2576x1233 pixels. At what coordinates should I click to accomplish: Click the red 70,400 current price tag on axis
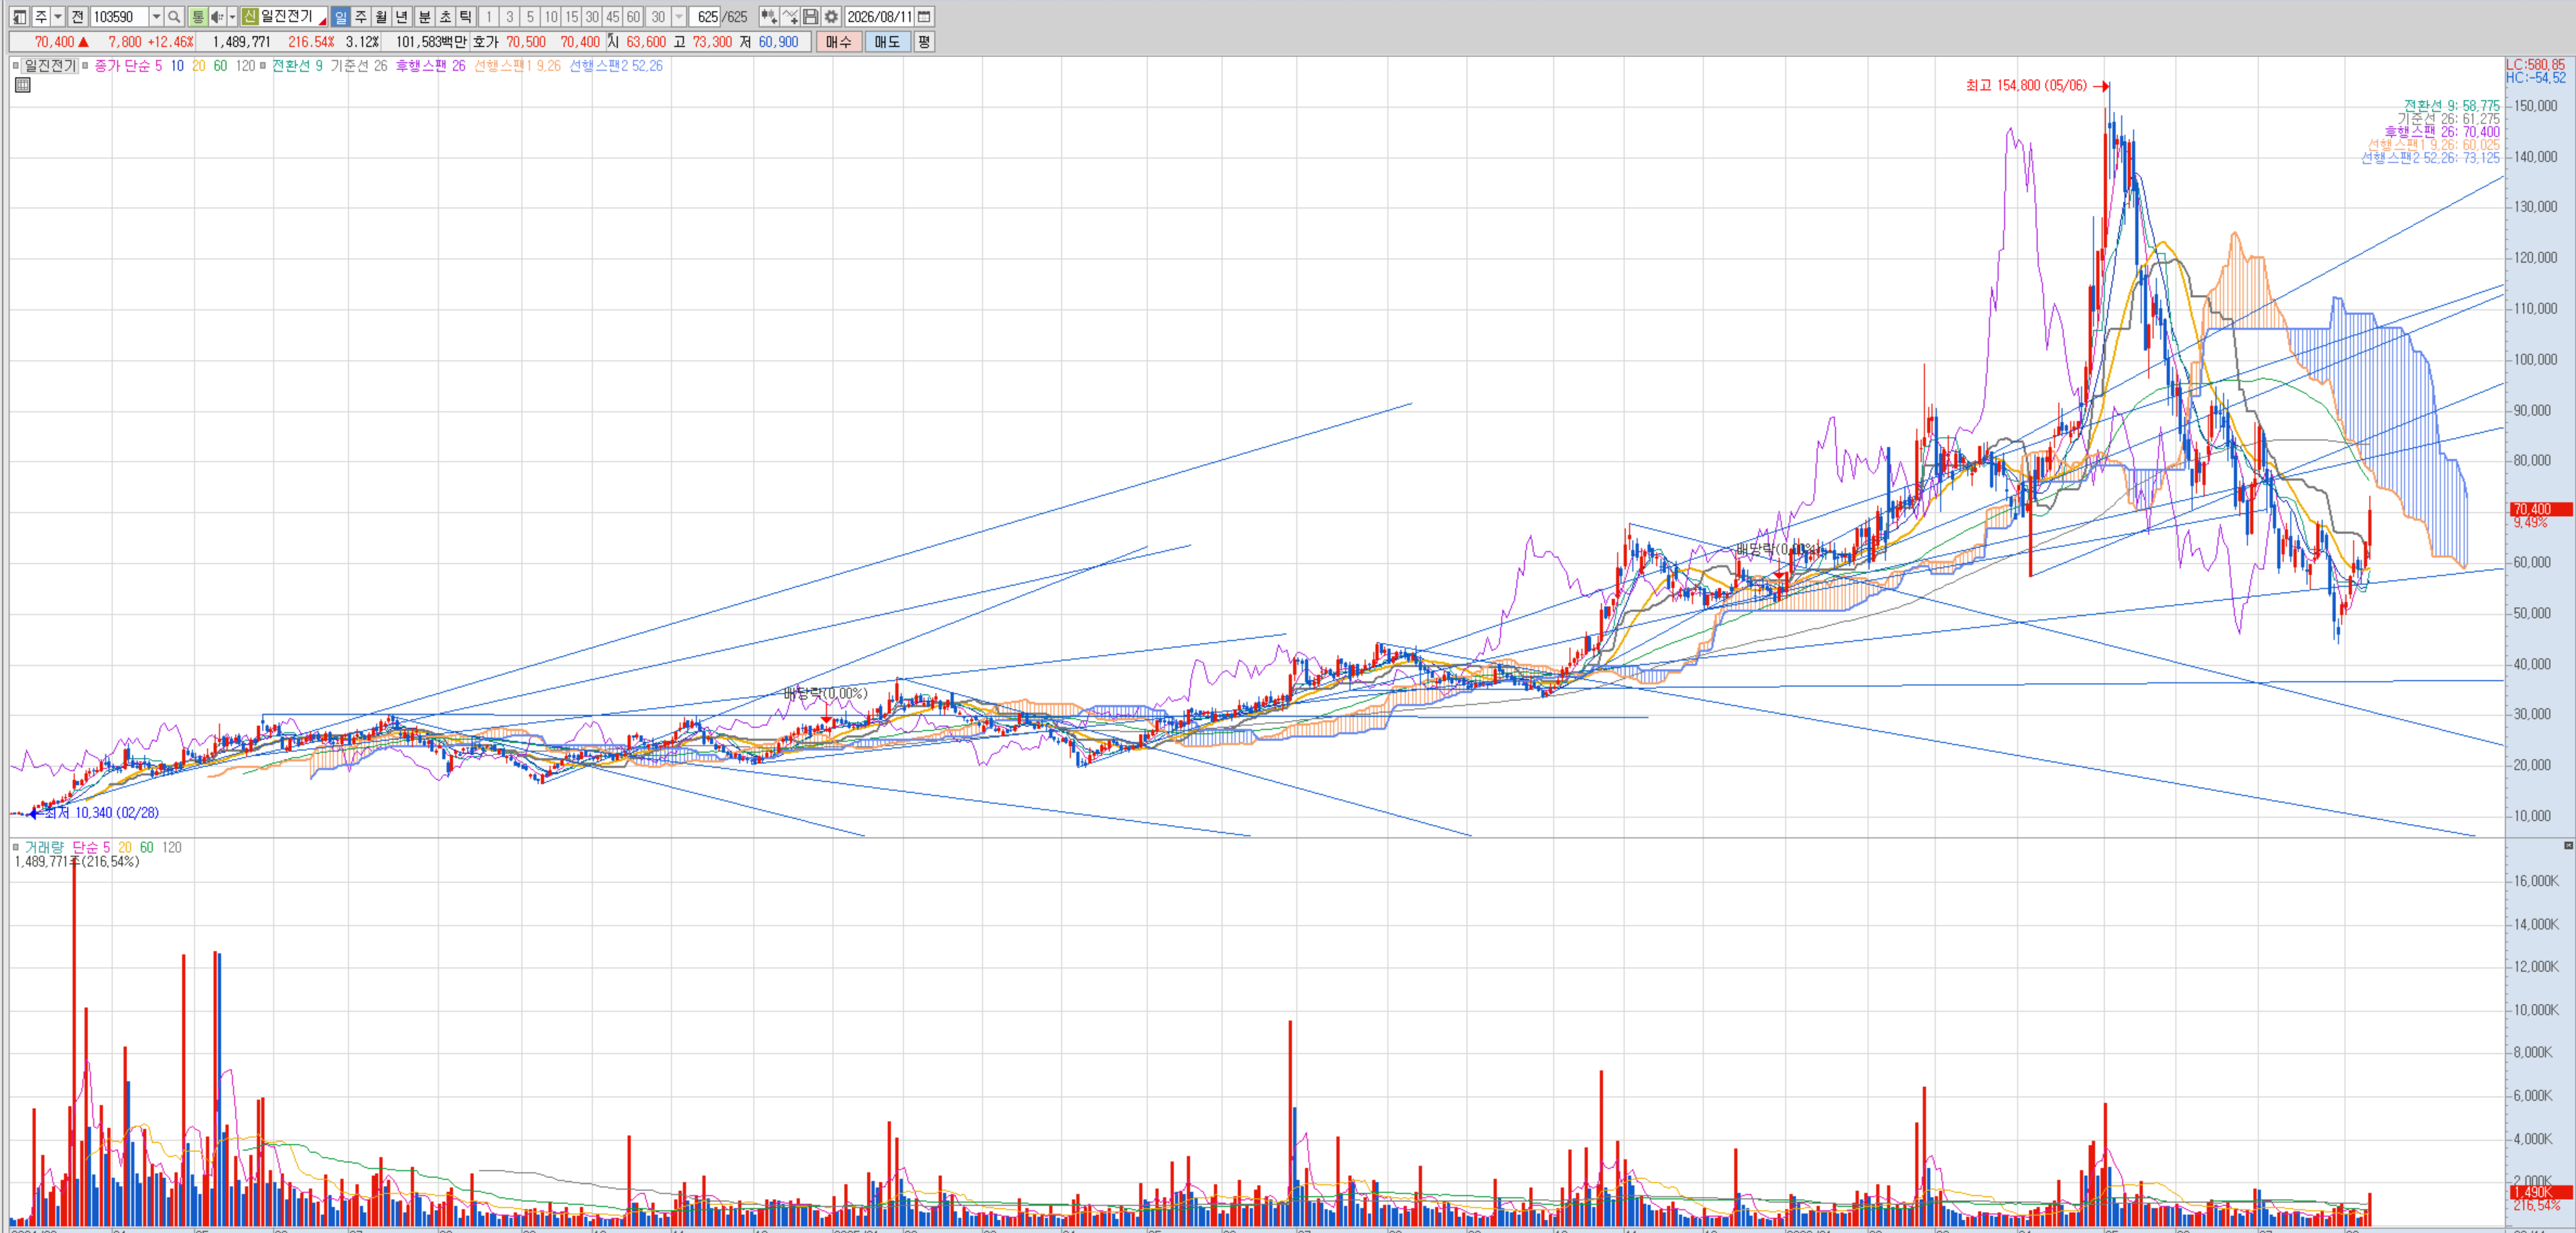click(2541, 509)
